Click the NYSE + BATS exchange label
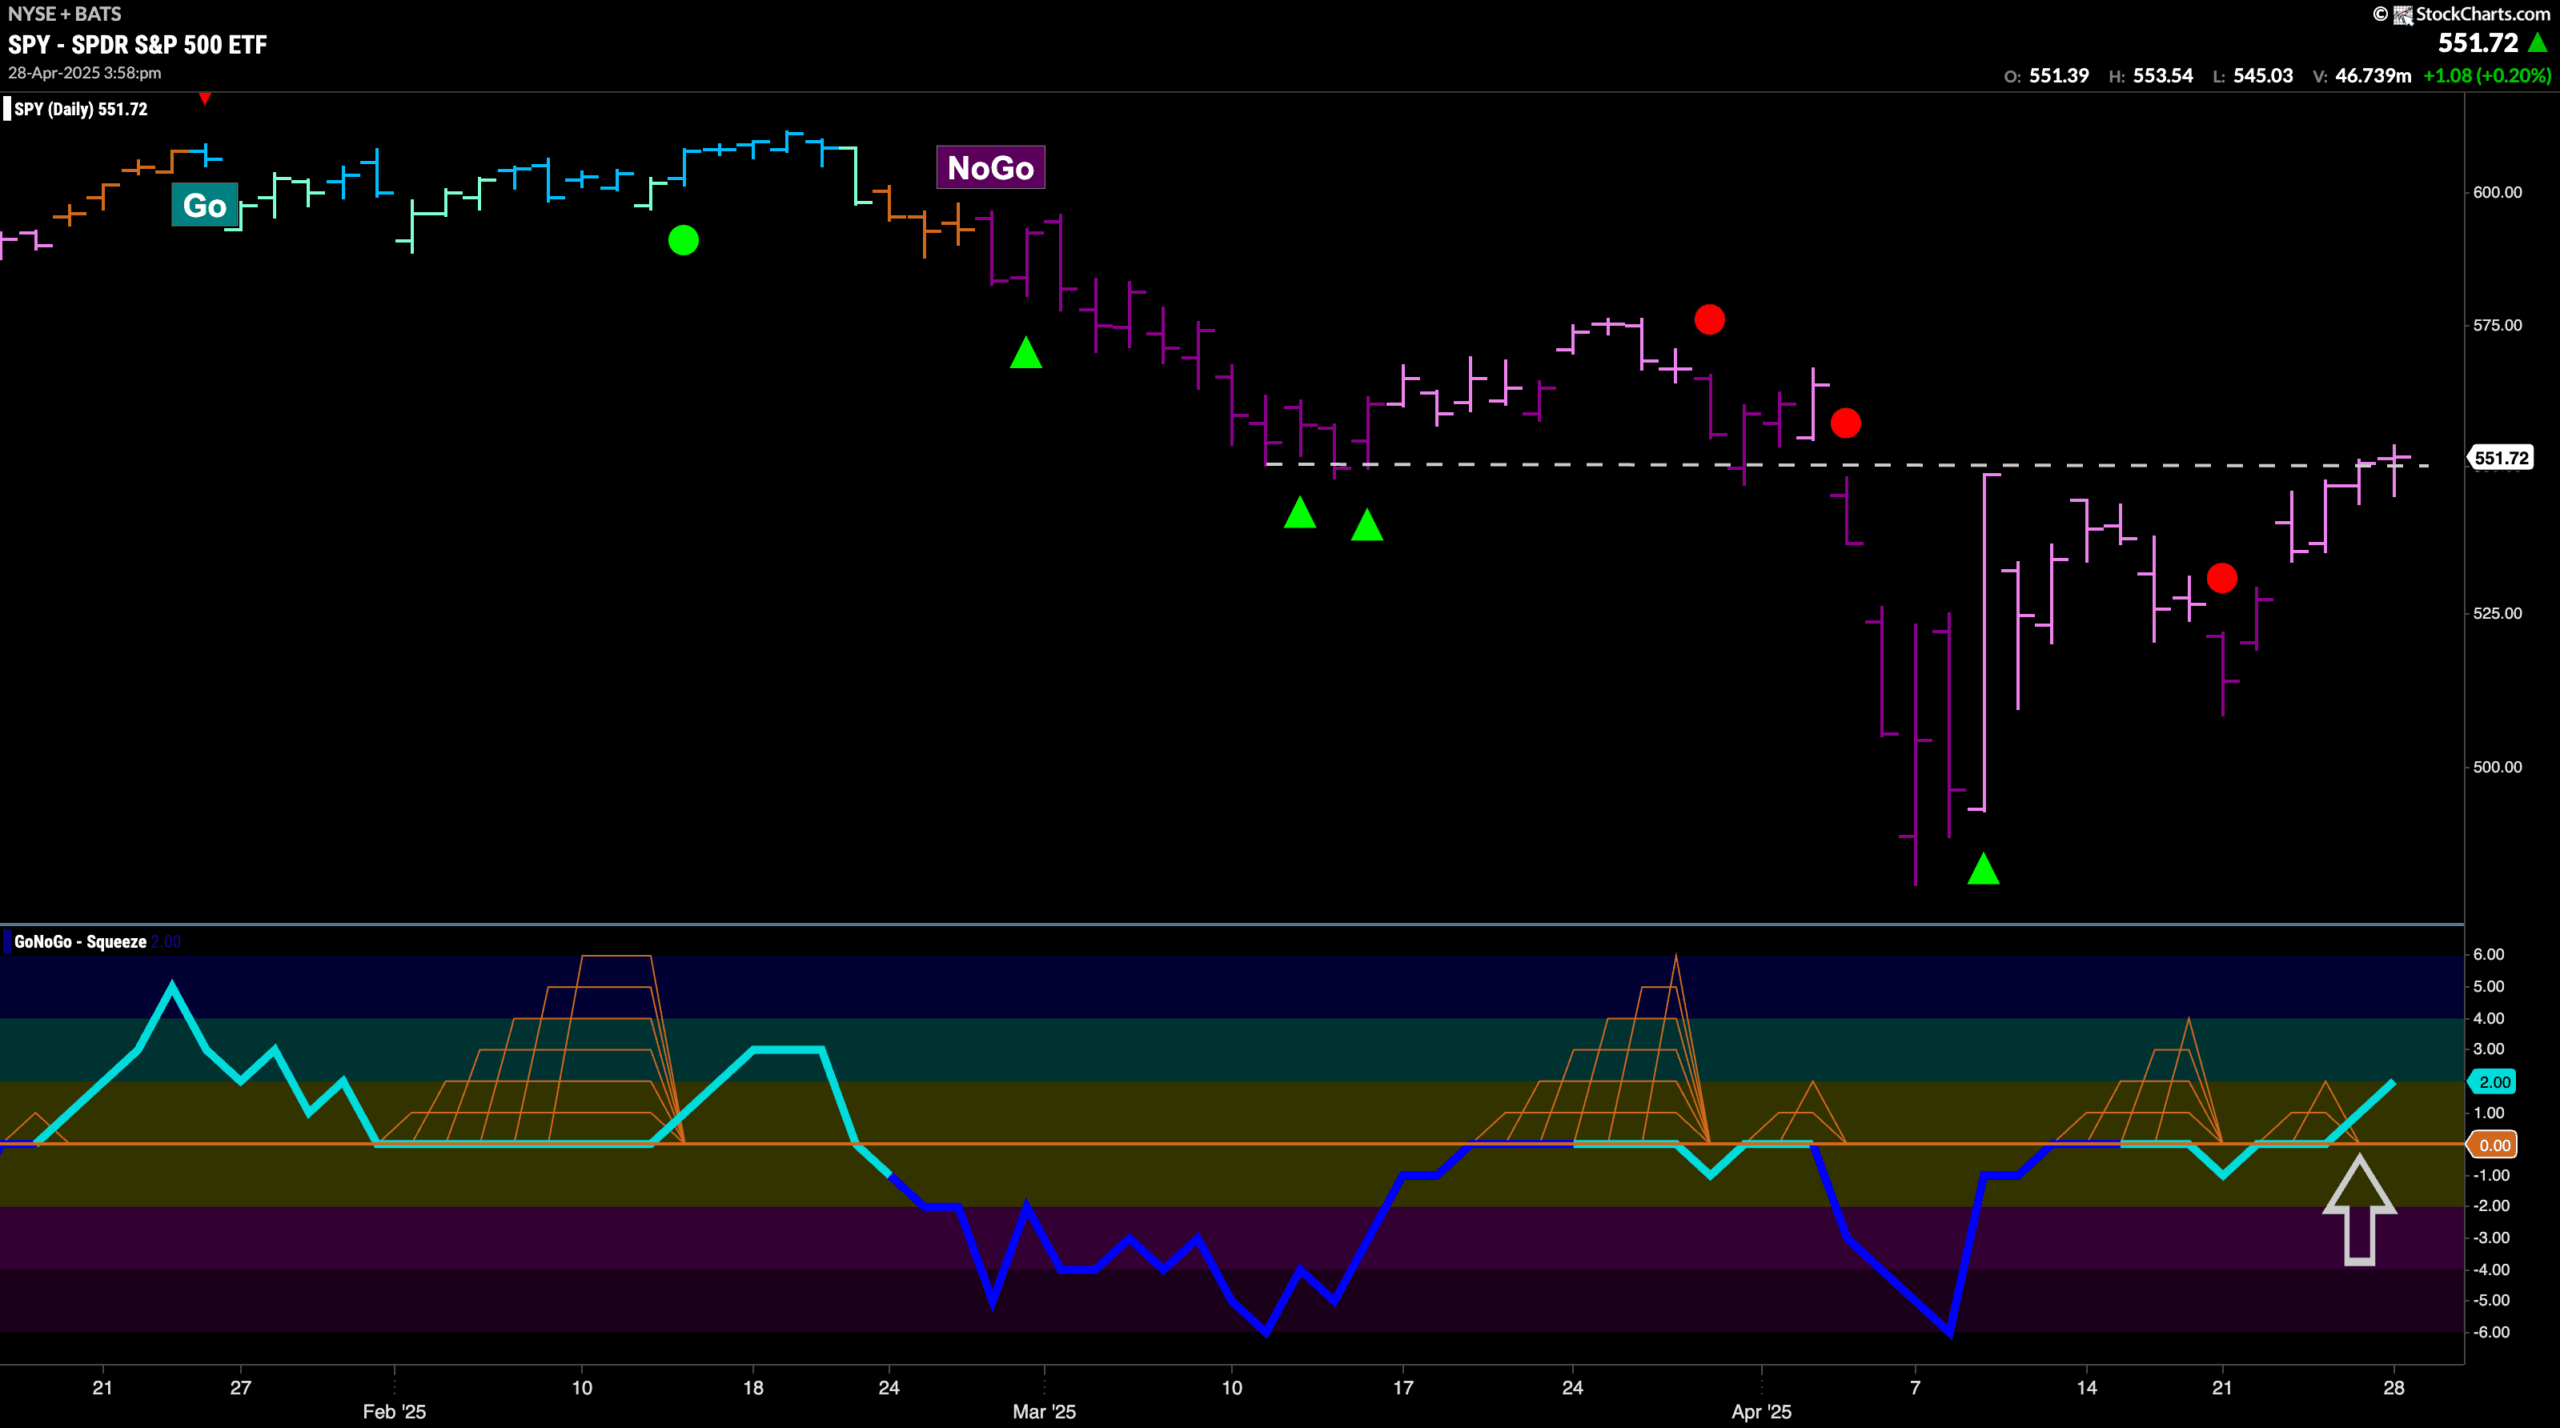The width and height of the screenshot is (2560, 1428). click(65, 14)
